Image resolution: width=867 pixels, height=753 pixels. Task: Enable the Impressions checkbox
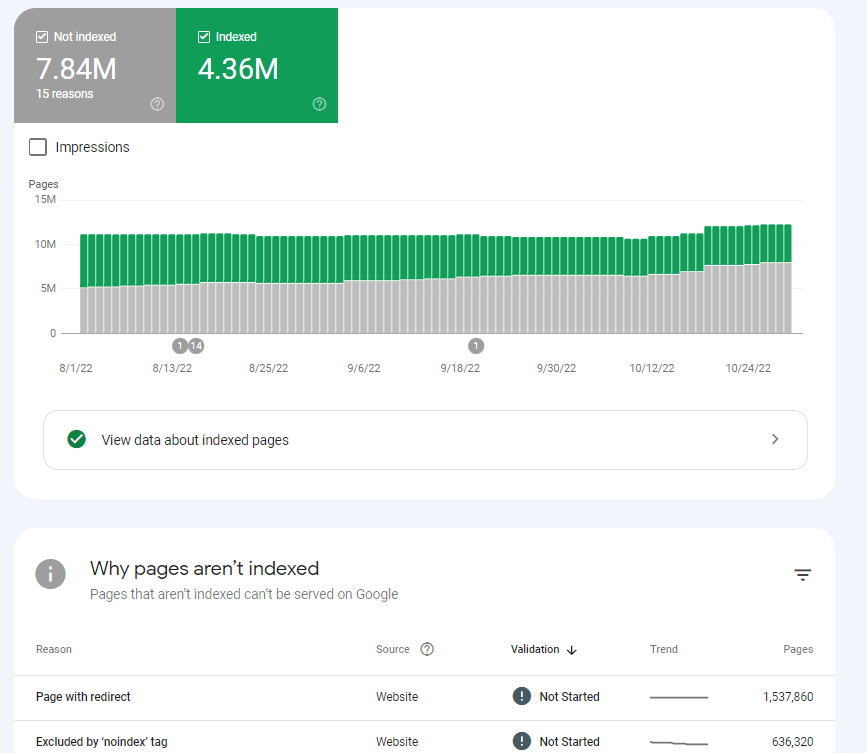37,146
